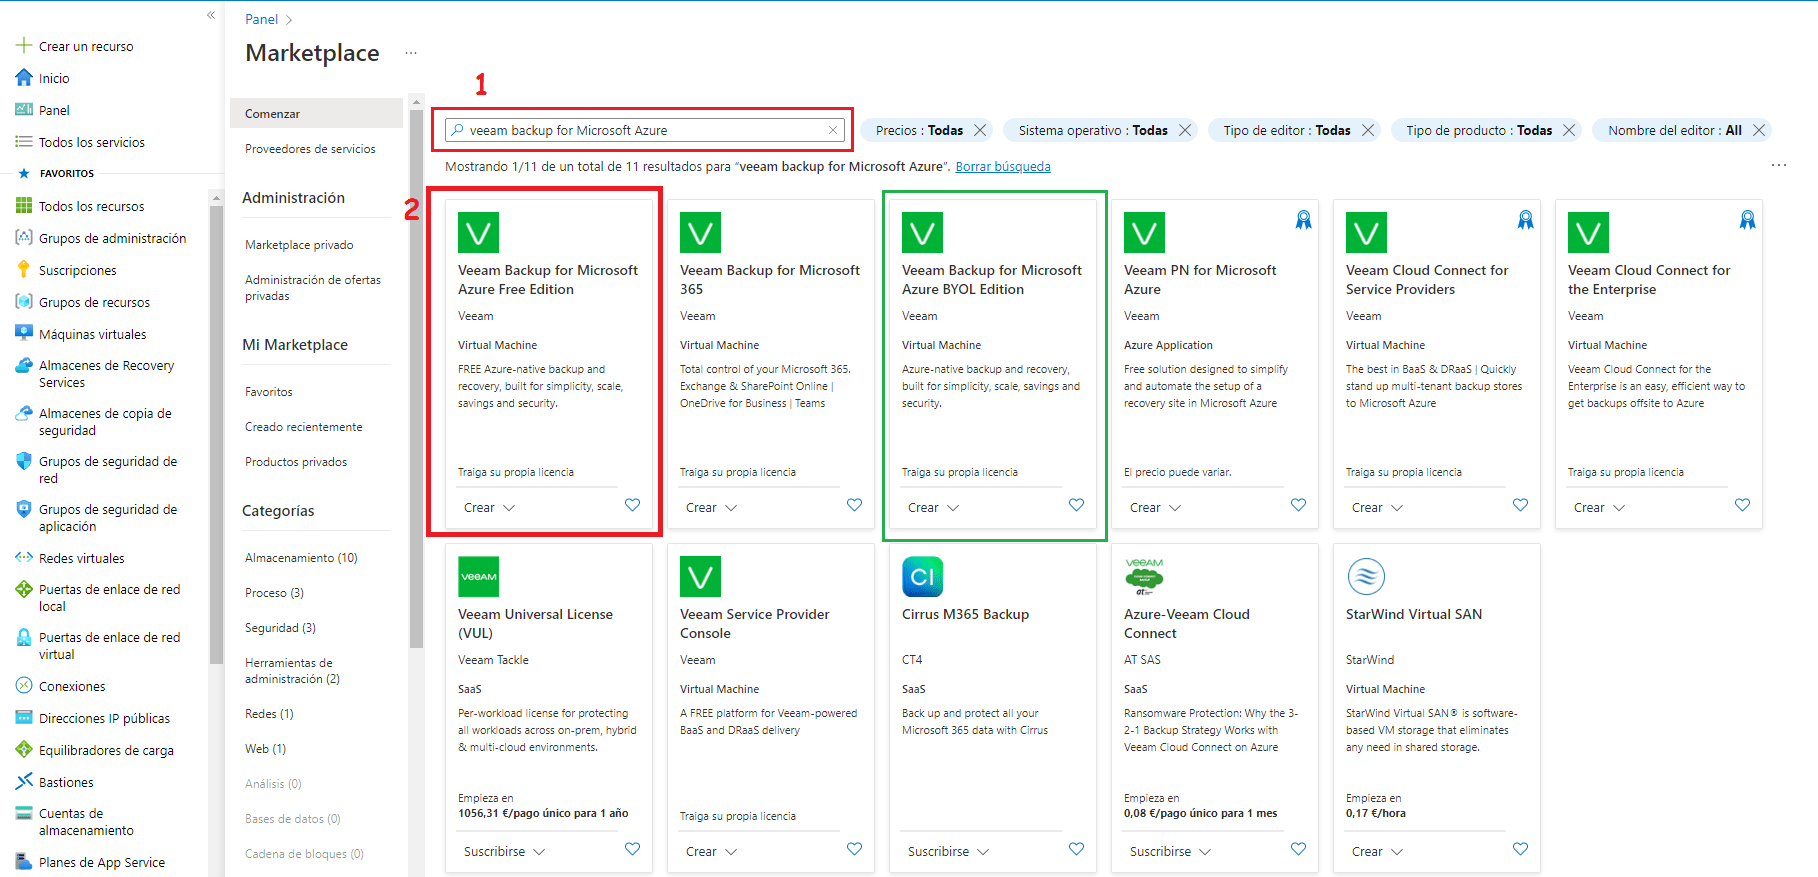This screenshot has height=877, width=1818.
Task: Filter by Seguridad (3) category
Action: tap(280, 628)
